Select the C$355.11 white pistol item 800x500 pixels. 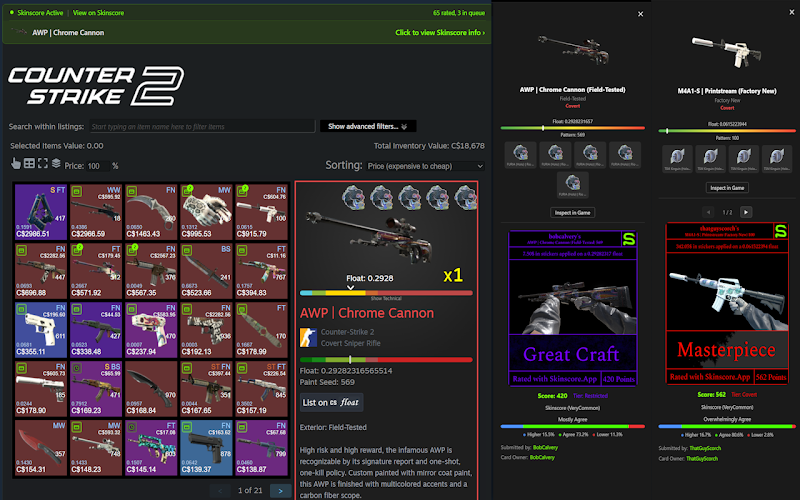41,330
